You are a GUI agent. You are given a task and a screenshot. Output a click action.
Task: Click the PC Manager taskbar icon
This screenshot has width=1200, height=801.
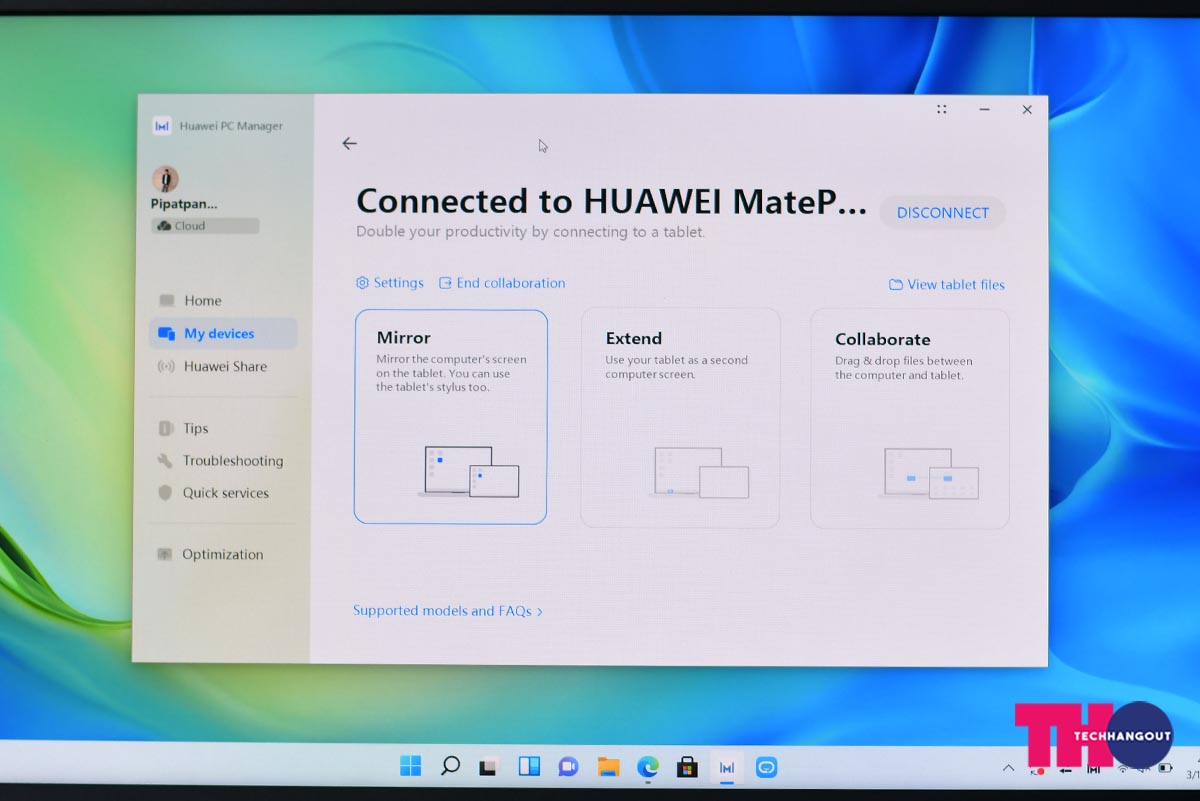click(x=727, y=767)
